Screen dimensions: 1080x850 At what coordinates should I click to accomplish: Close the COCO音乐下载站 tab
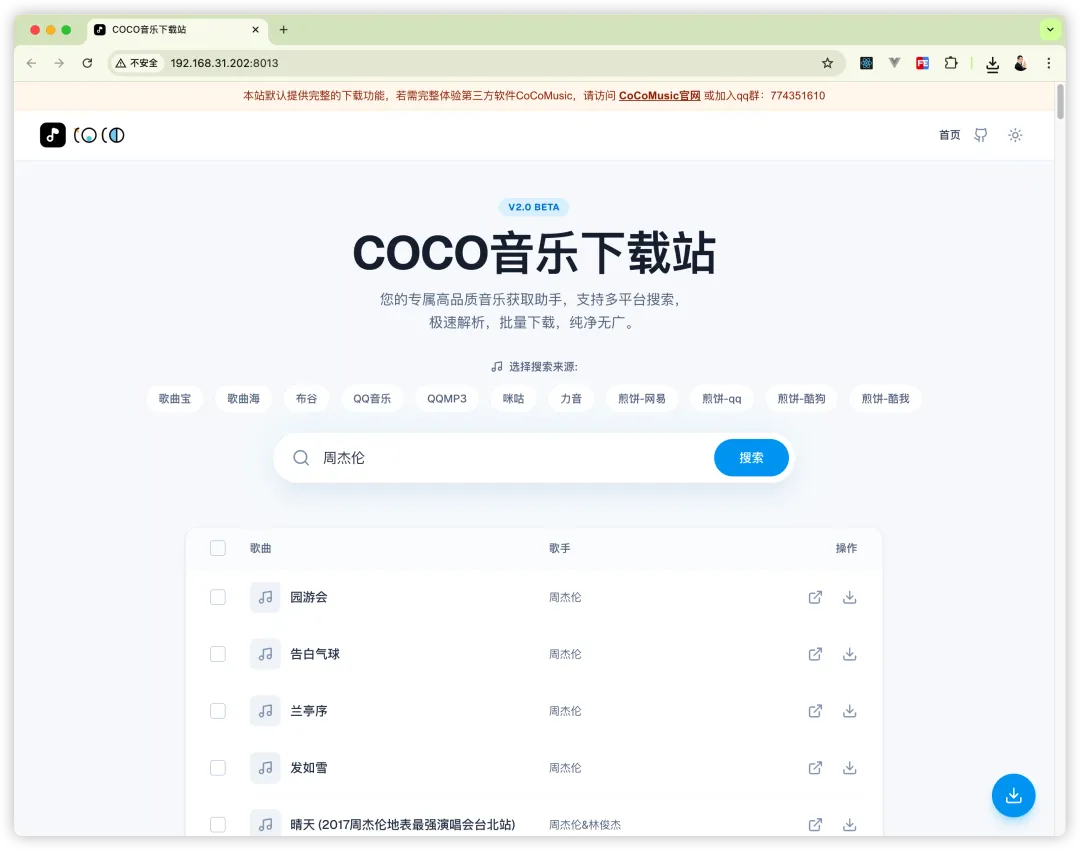pos(256,30)
